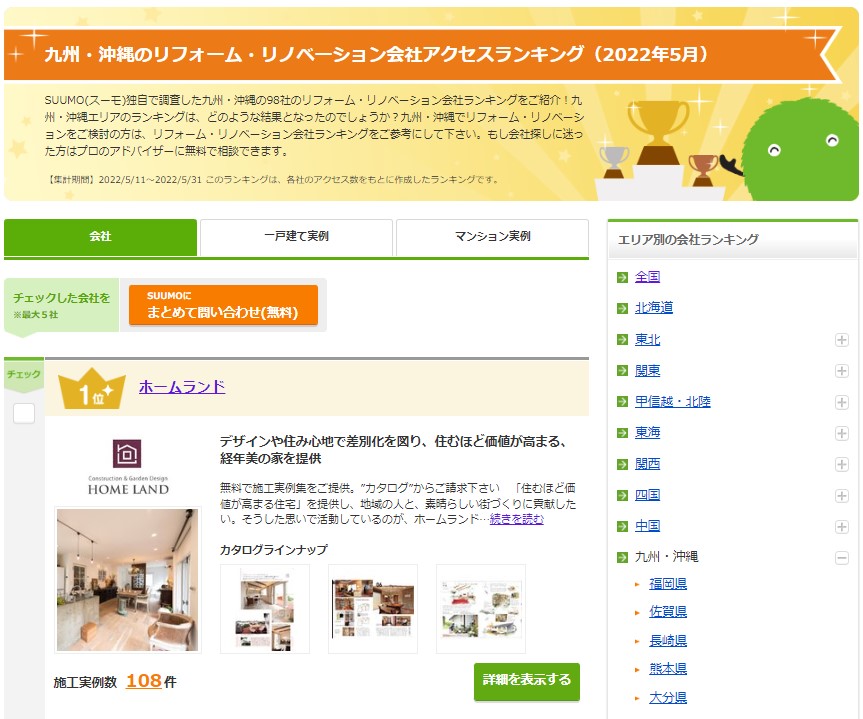Click the green arrow icon beside 甲信越・北陸
Image resolution: width=863 pixels, height=719 pixels.
(622, 402)
